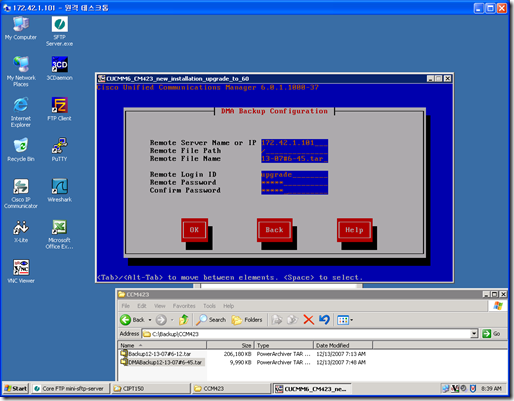The image size is (514, 401).
Task: Open X-Lite desktop icon
Action: [21, 231]
